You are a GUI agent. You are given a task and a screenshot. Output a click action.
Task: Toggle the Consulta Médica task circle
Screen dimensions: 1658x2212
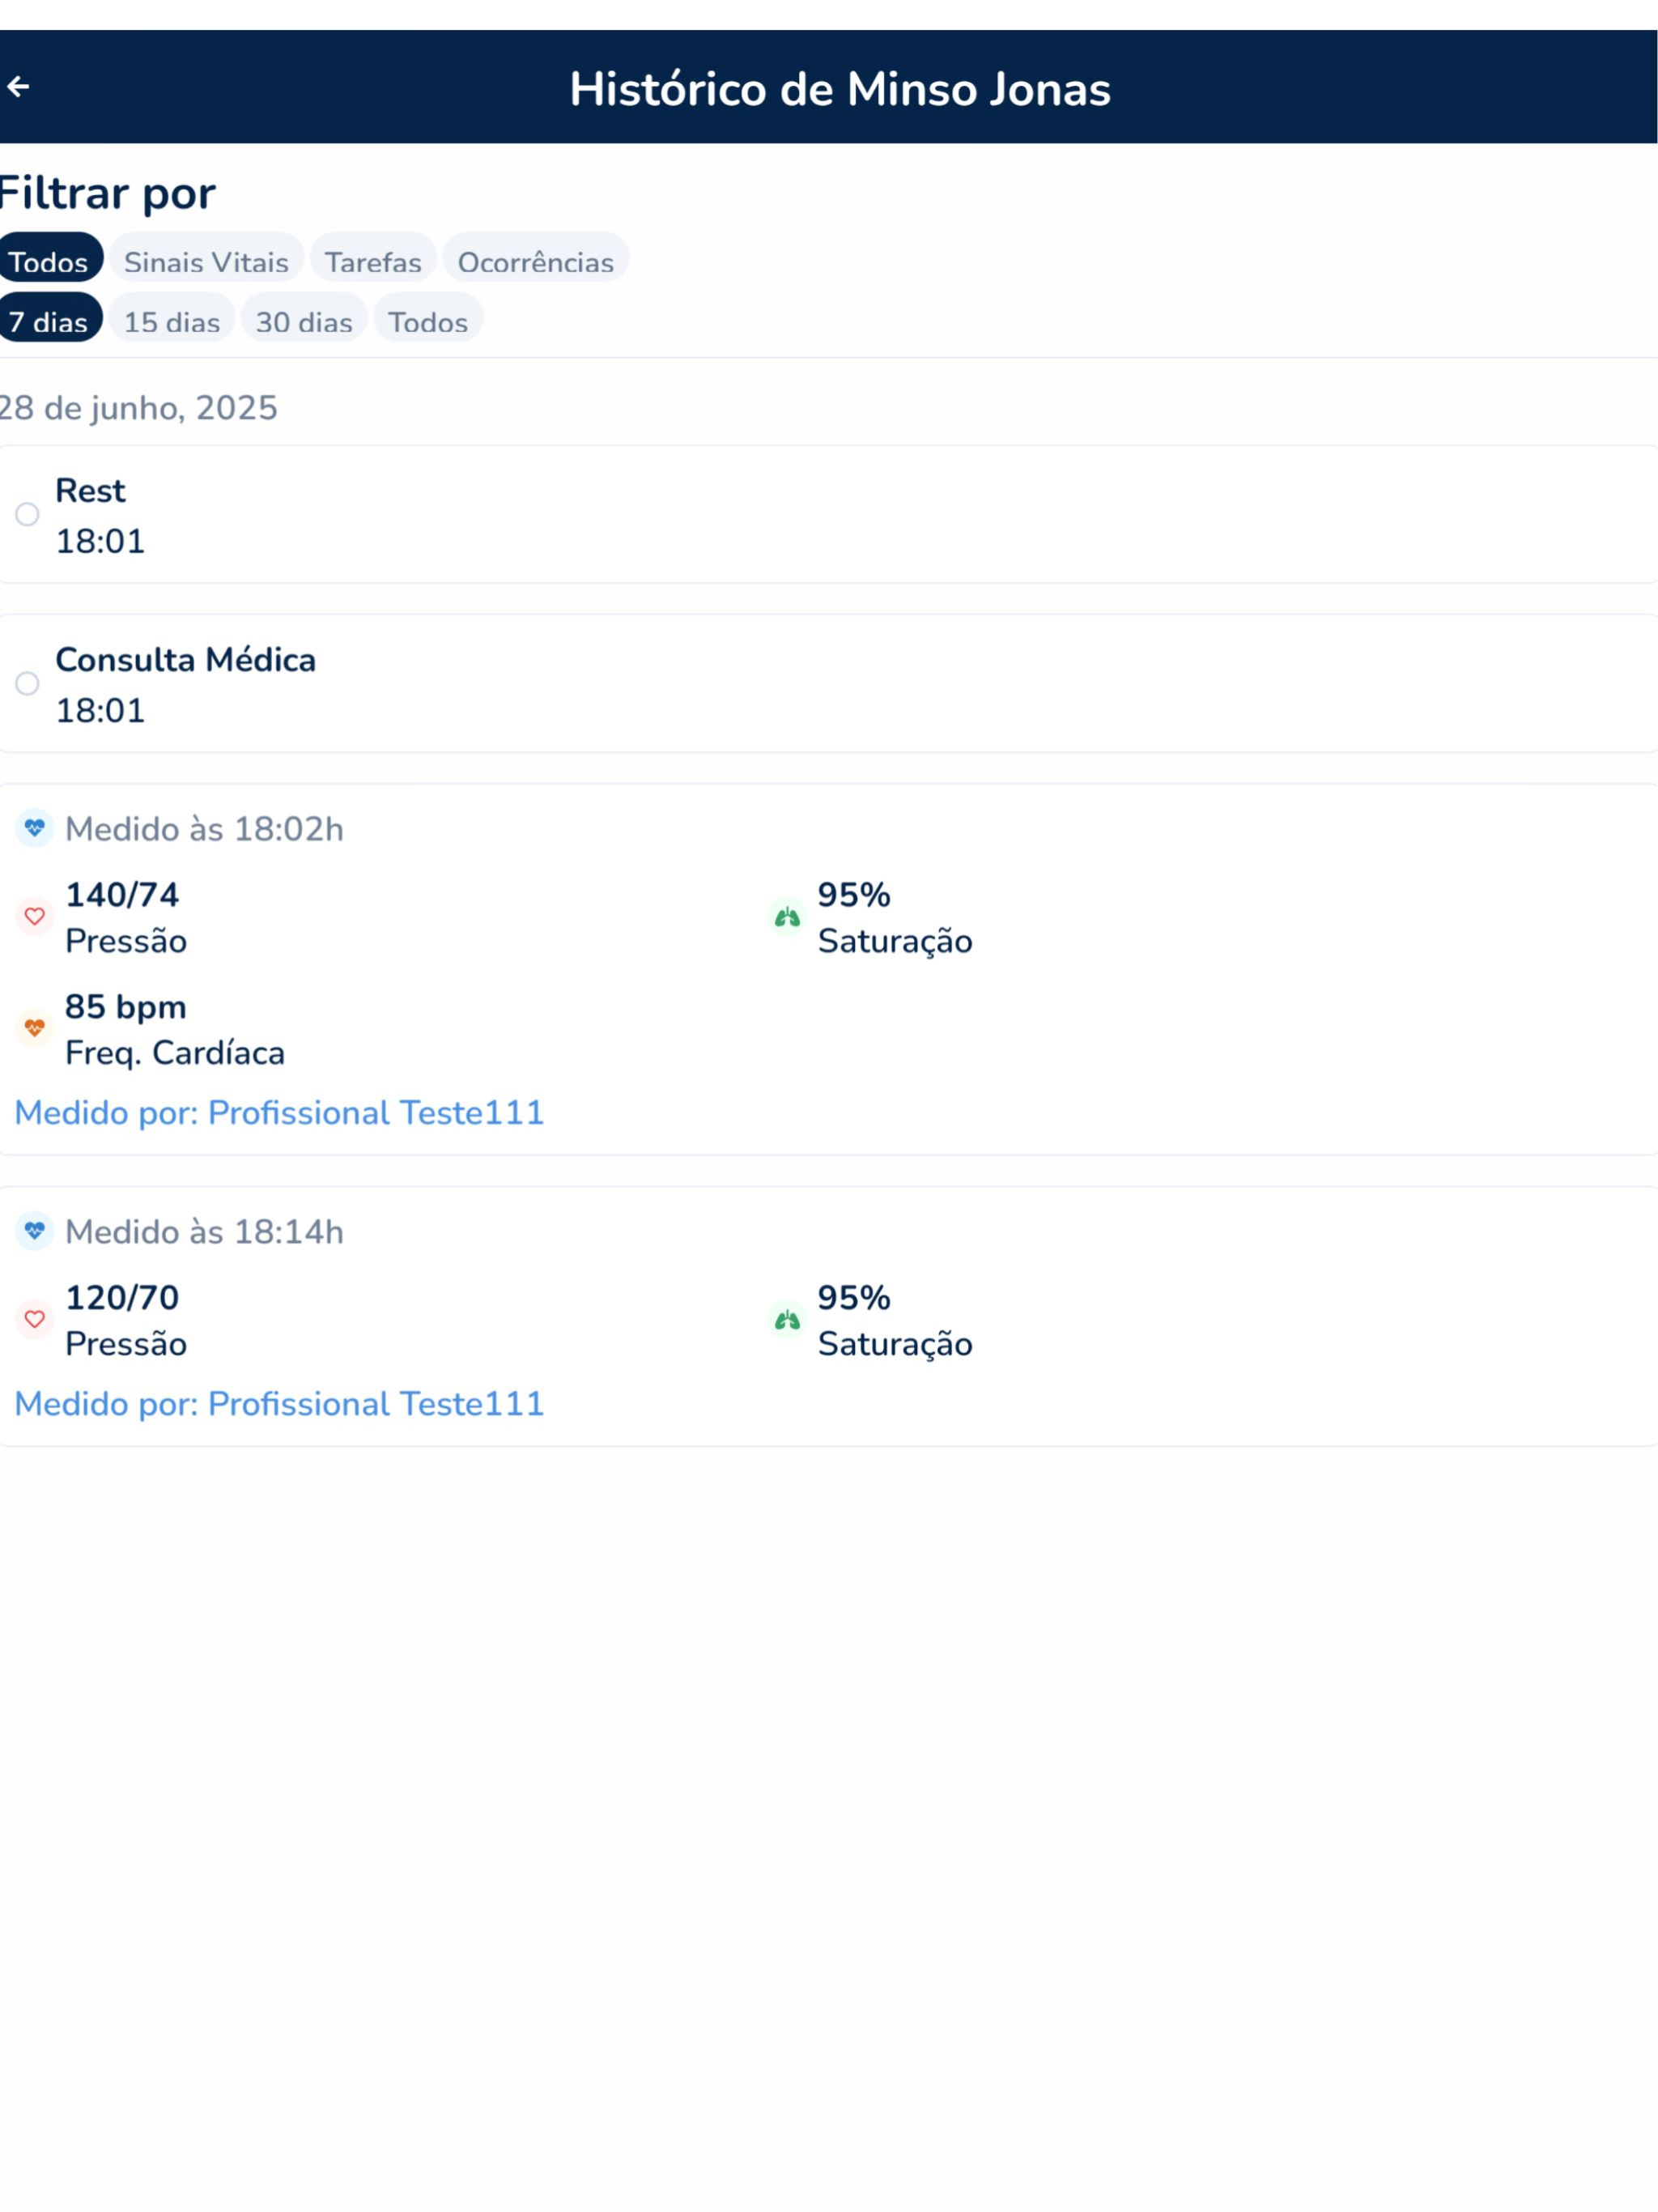click(x=27, y=683)
